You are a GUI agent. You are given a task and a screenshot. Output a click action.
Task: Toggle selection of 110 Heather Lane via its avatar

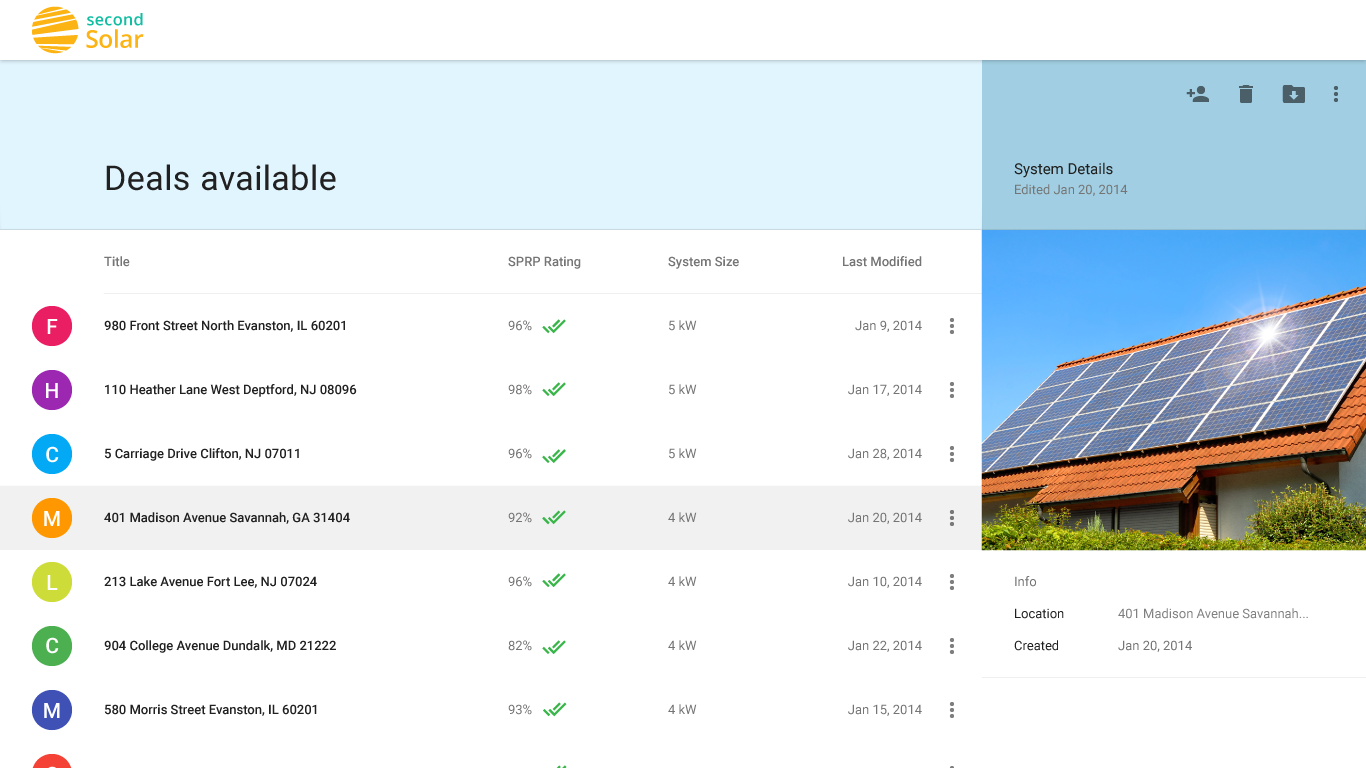click(x=52, y=390)
